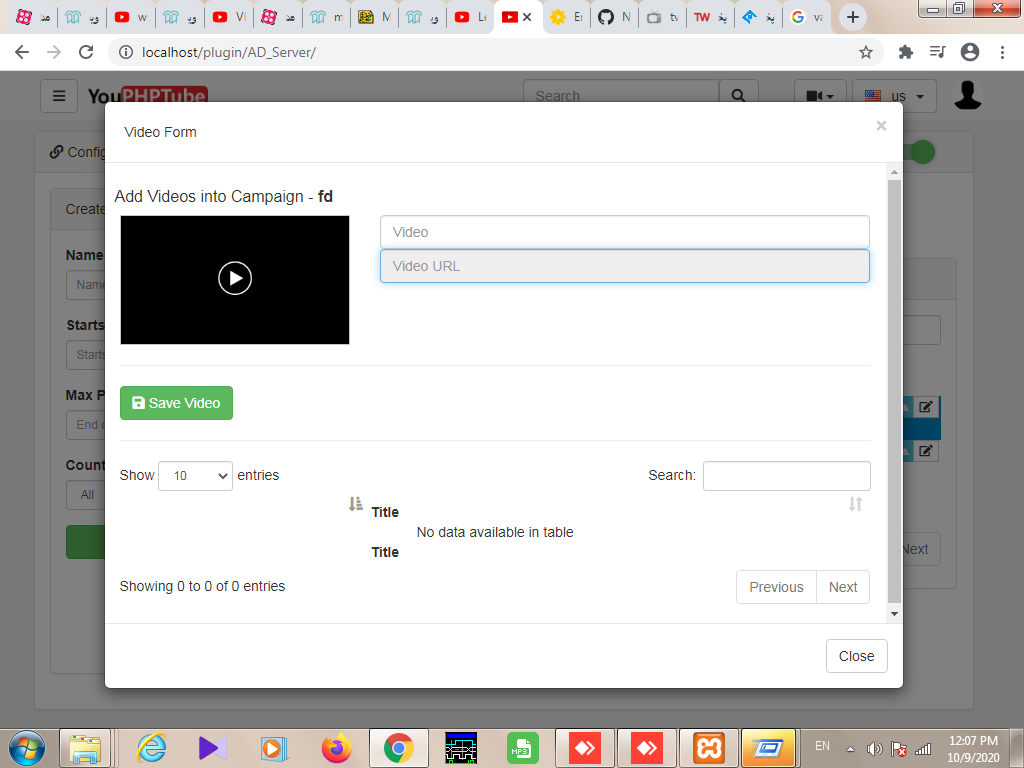Click the search magnifier icon in the header

(x=739, y=95)
